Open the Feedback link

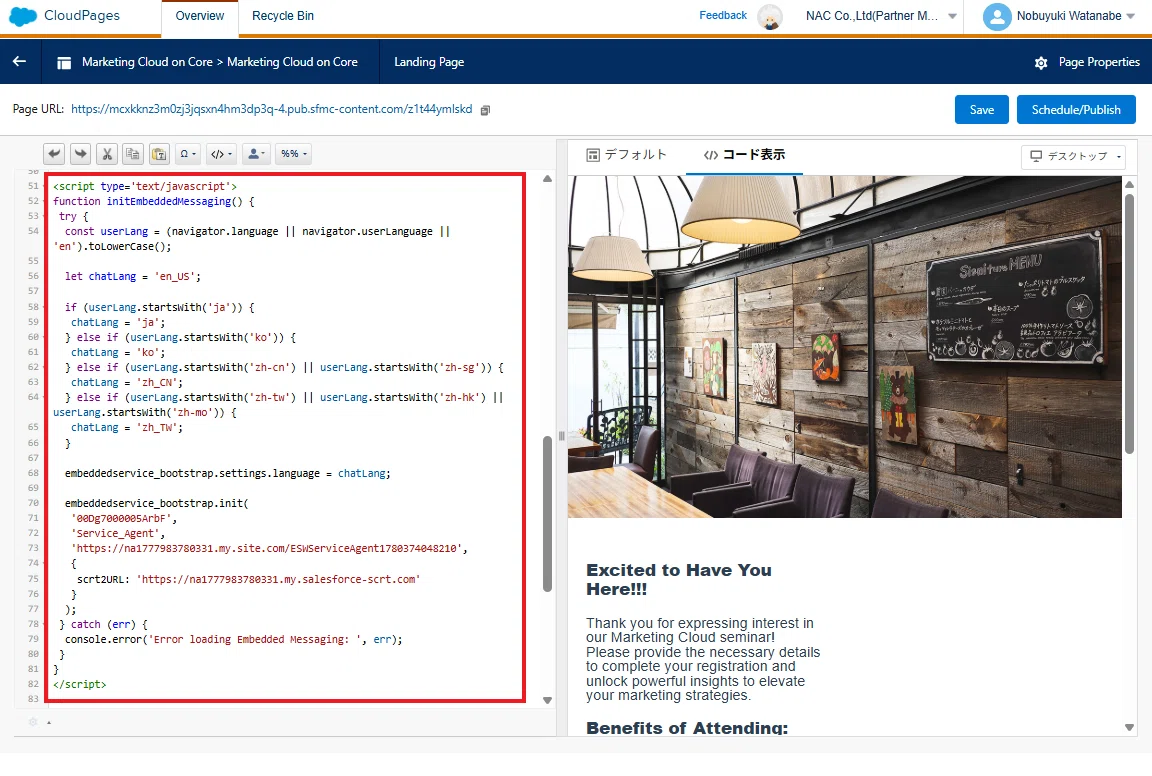click(723, 15)
